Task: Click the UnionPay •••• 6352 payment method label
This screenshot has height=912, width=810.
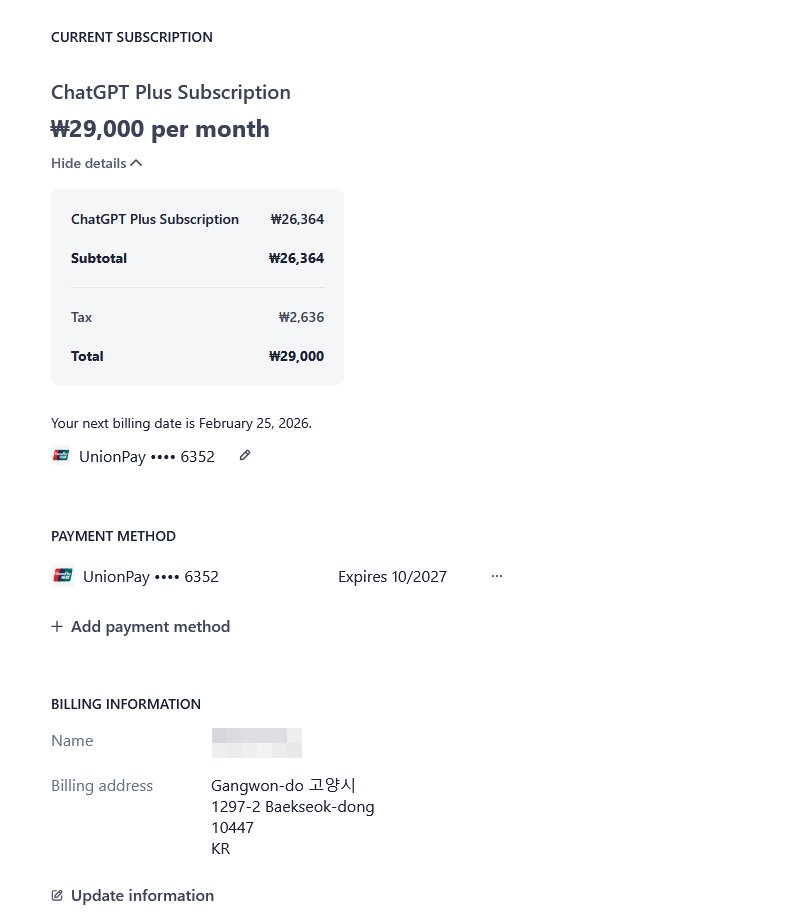Action: coord(150,576)
